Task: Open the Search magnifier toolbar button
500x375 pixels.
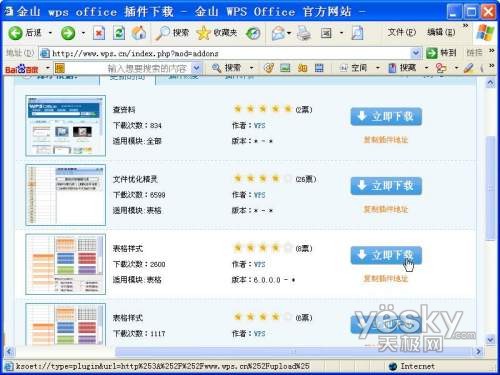Action: (173, 33)
